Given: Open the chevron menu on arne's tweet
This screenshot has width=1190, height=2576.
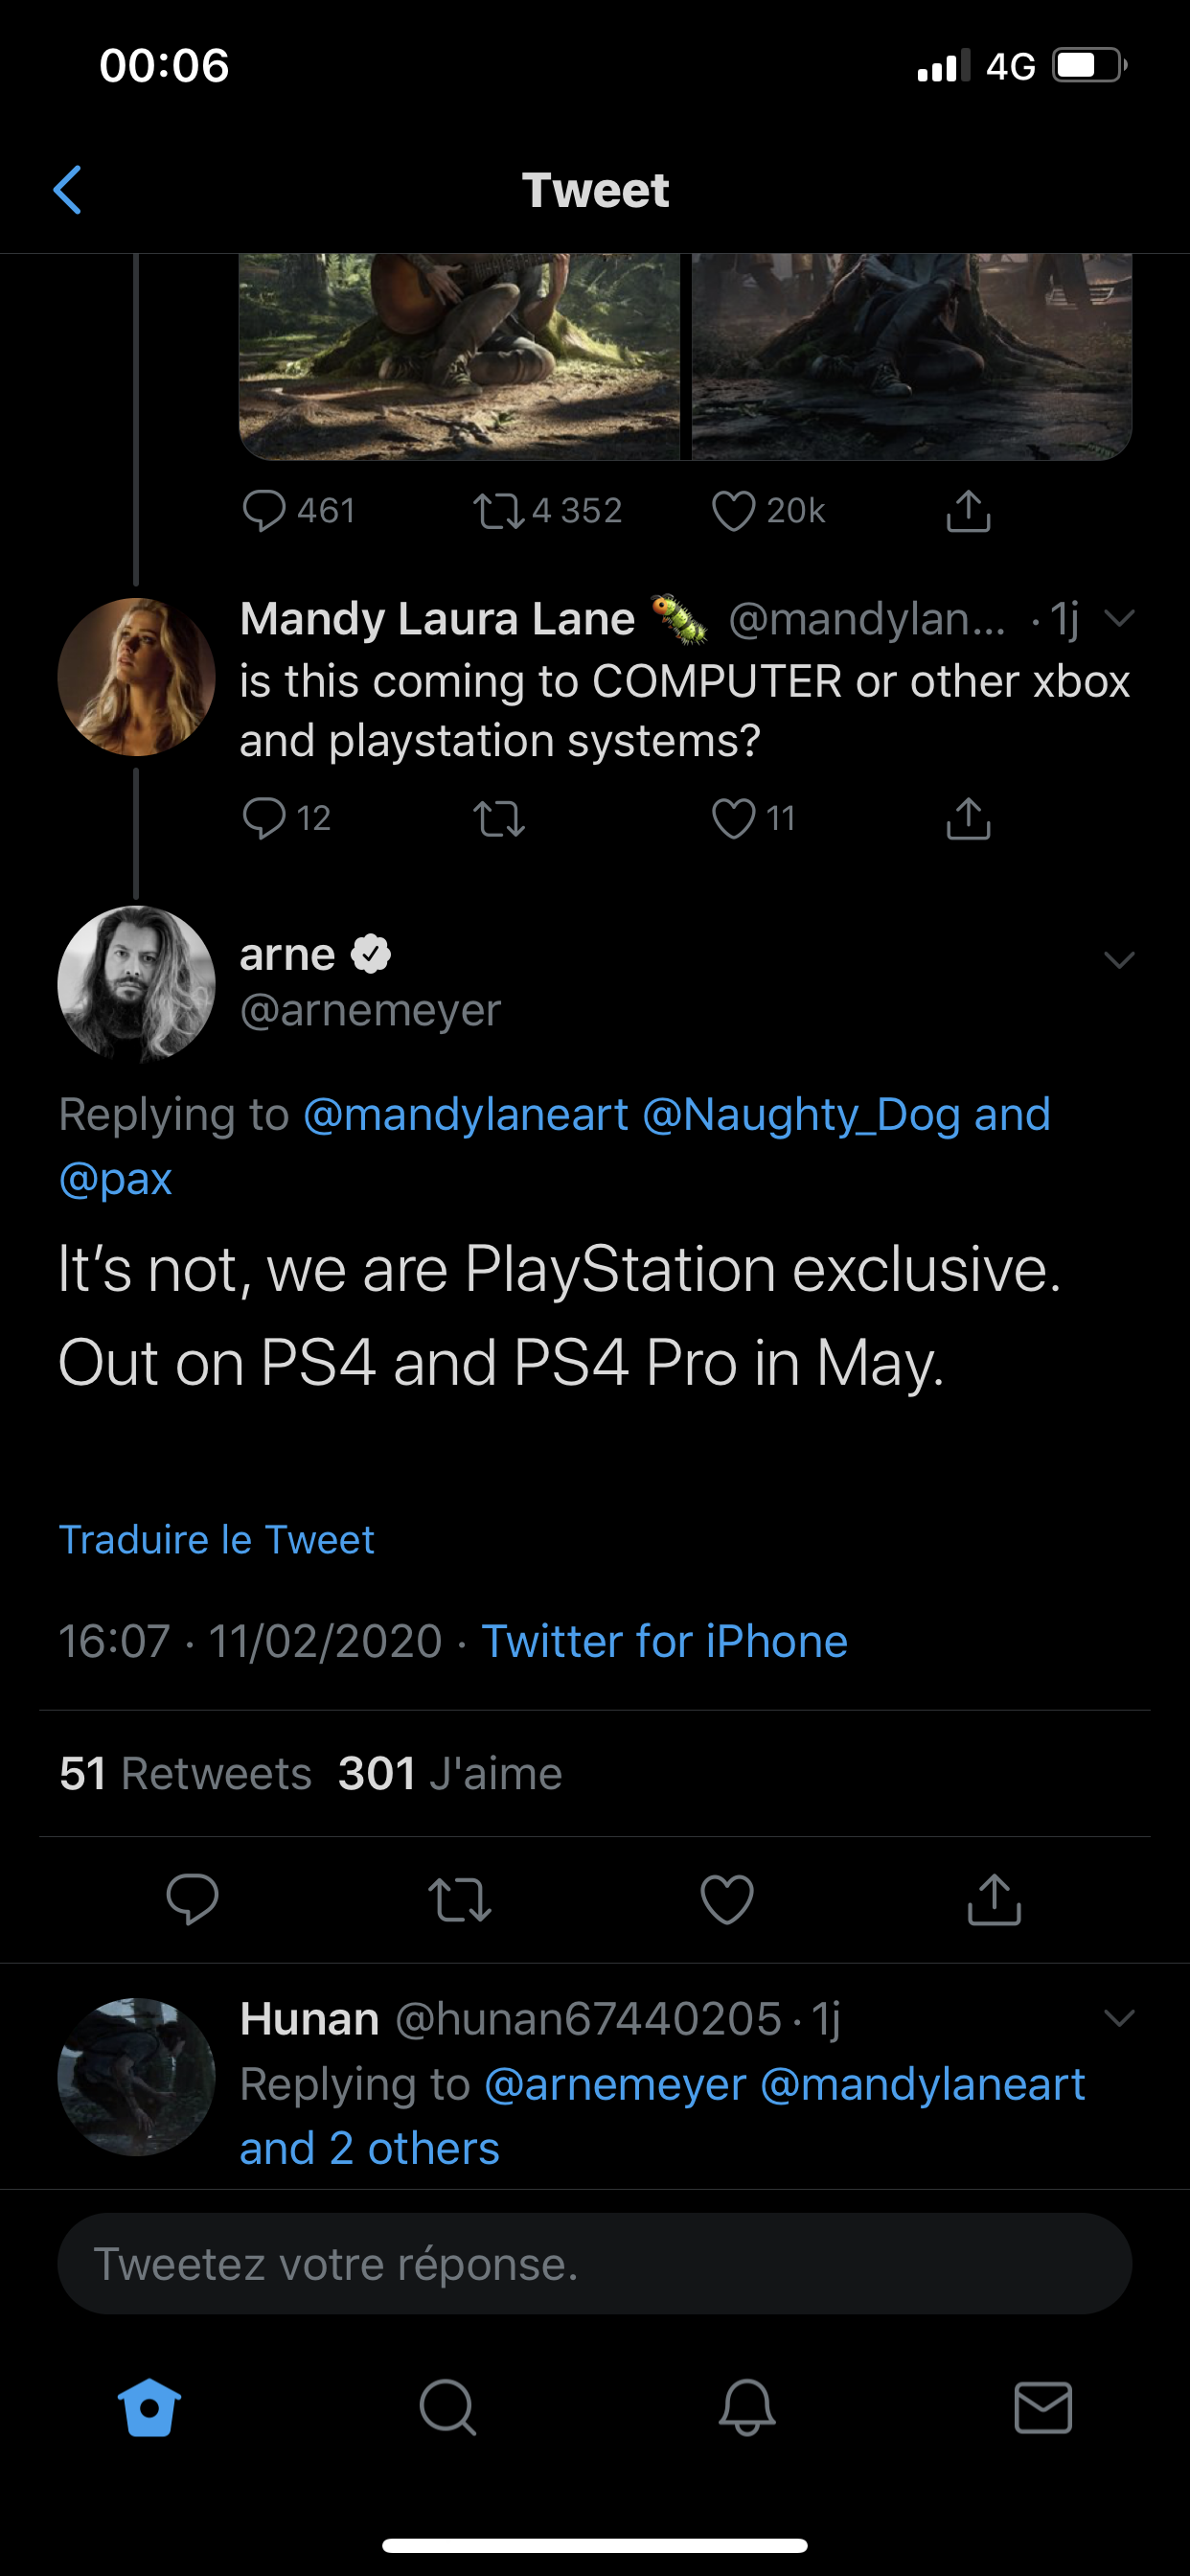Looking at the screenshot, I should click(x=1119, y=960).
